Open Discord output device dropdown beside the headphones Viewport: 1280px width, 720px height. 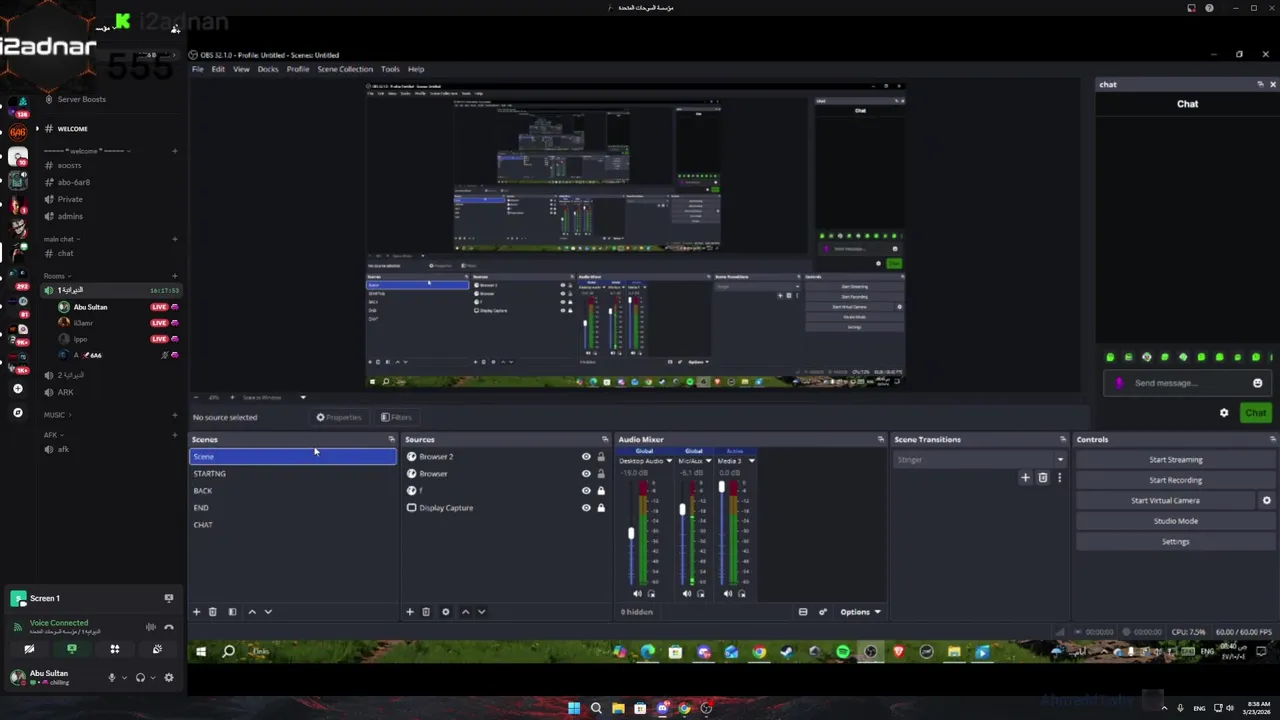[153, 677]
